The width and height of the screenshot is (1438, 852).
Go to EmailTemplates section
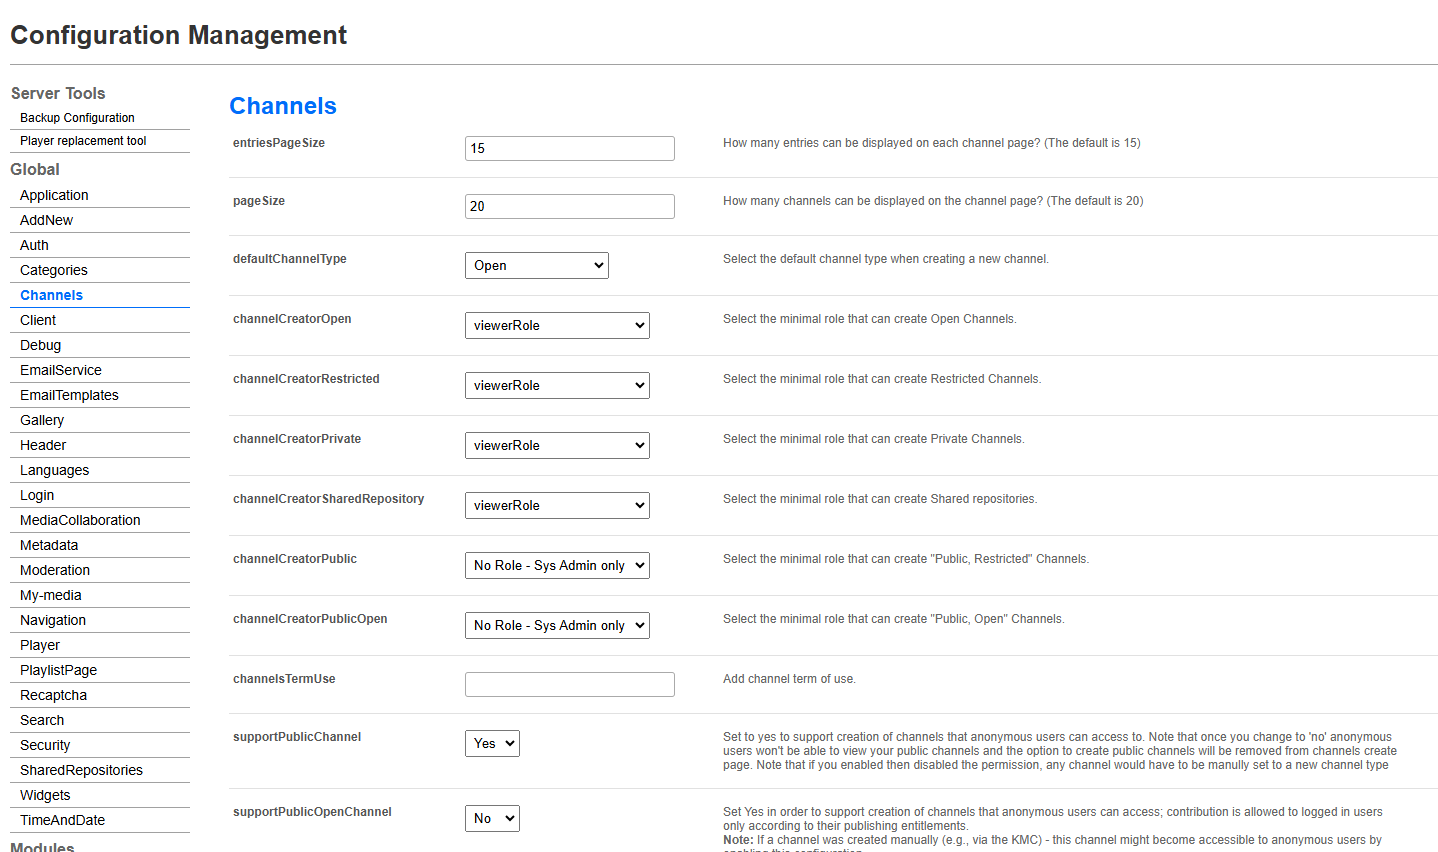pos(69,395)
